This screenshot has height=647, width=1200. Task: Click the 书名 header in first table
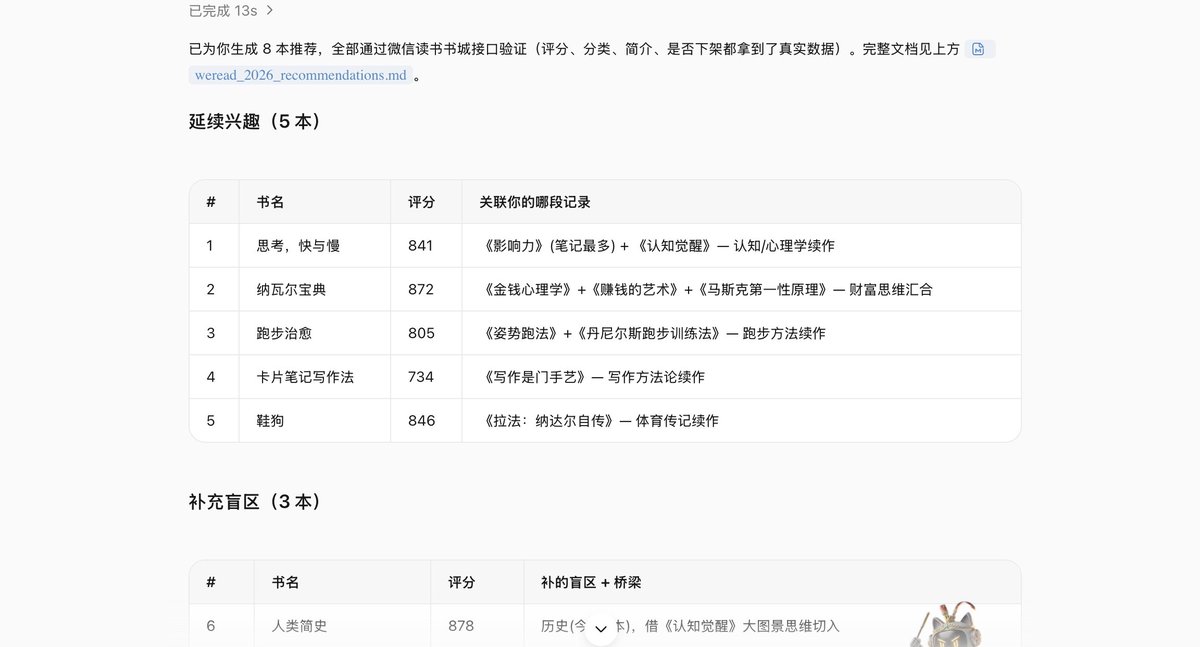point(270,202)
